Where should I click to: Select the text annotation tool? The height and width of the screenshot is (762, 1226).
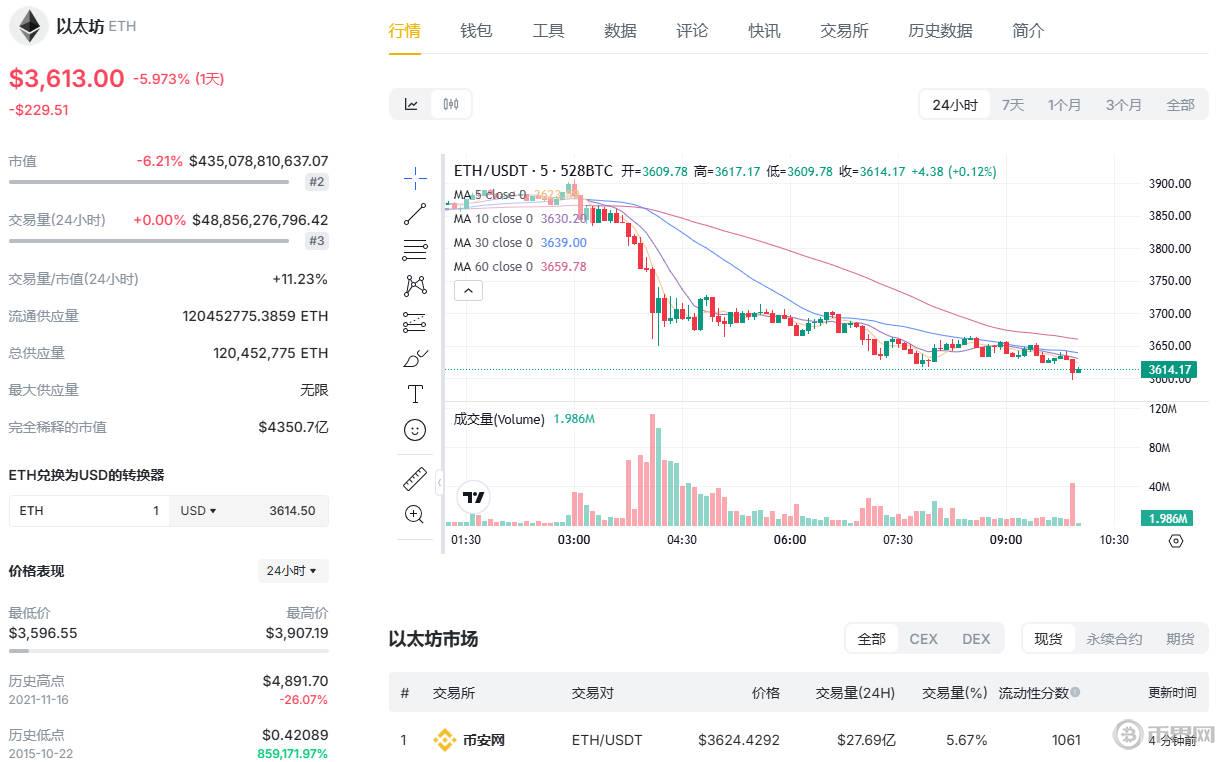point(415,394)
